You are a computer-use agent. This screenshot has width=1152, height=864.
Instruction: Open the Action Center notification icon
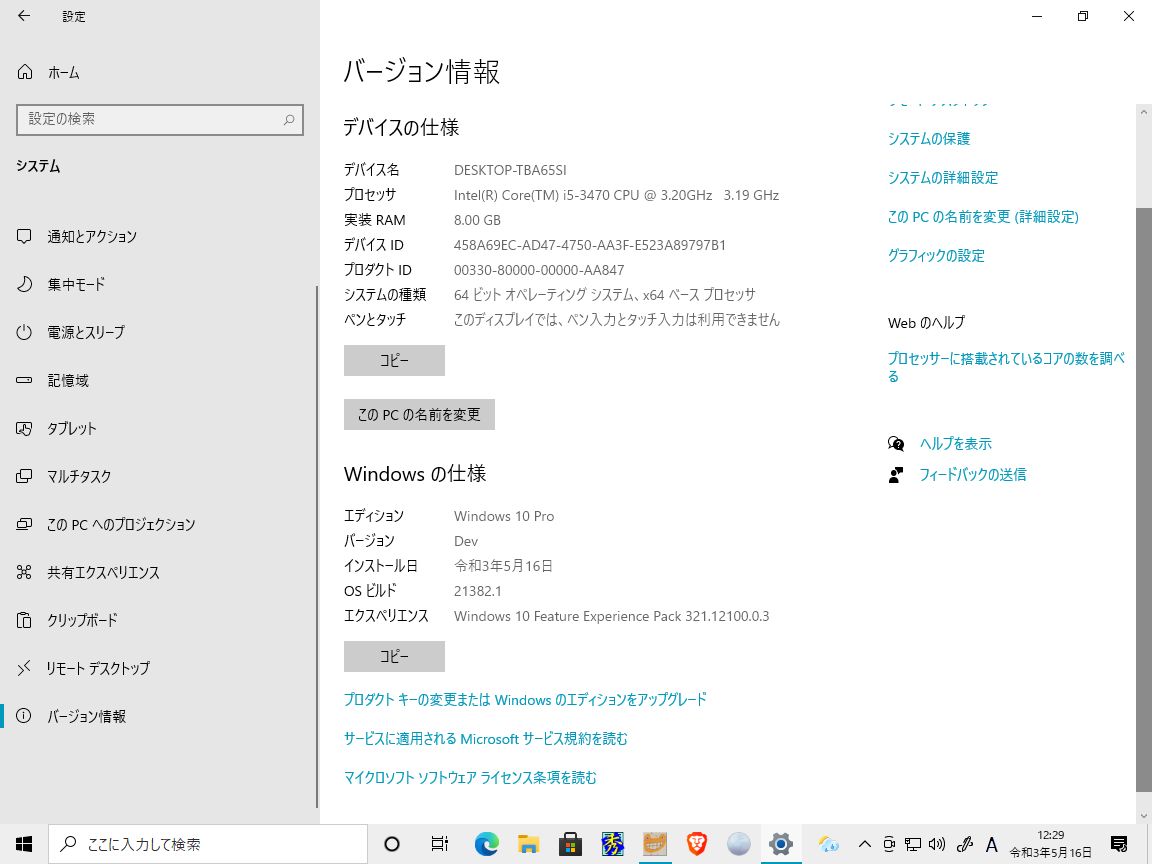tap(1119, 844)
